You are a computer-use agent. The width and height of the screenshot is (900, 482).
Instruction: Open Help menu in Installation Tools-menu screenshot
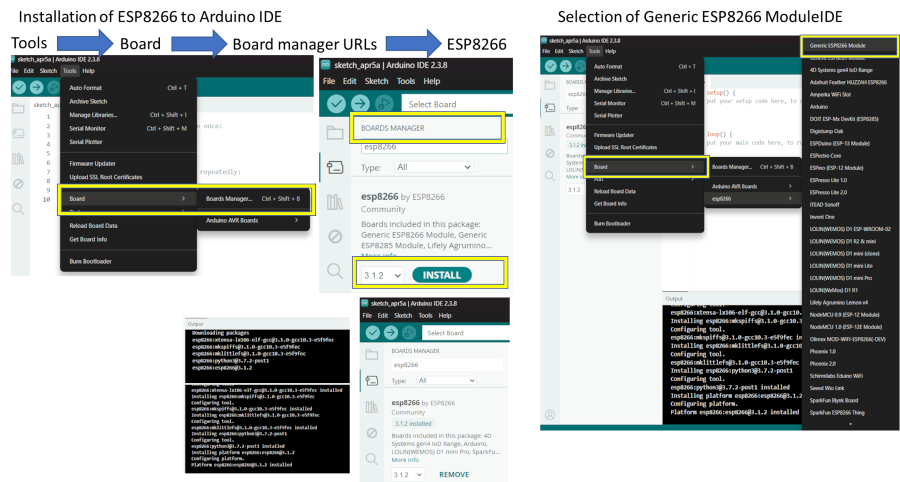click(88, 71)
